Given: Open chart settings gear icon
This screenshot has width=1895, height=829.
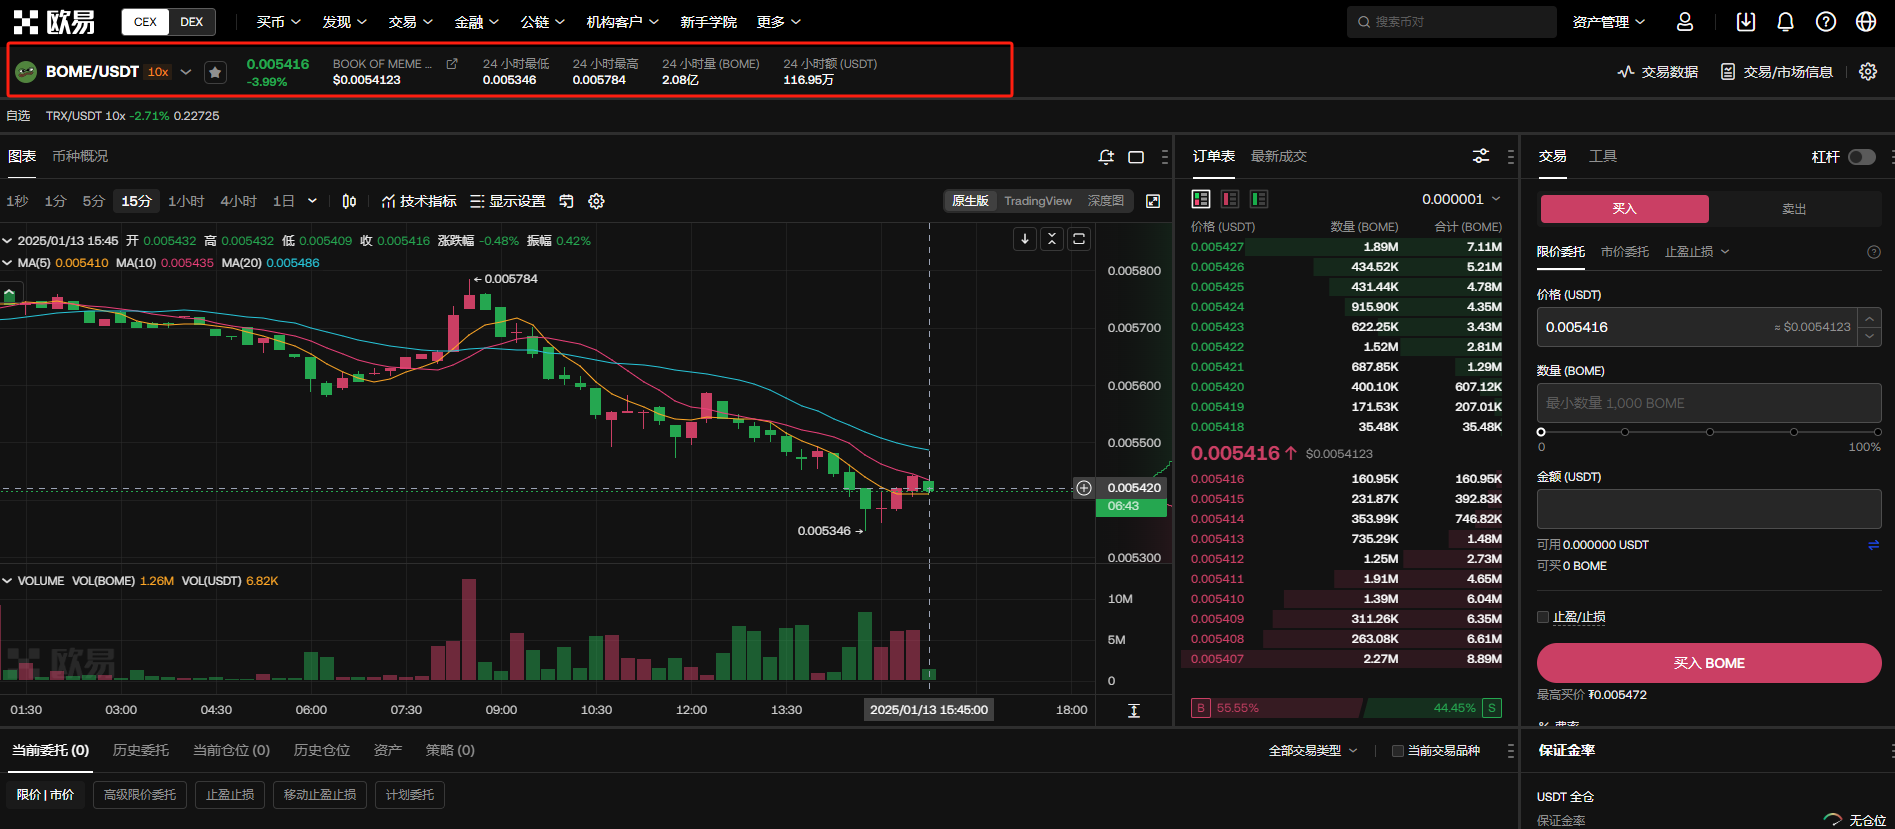Looking at the screenshot, I should 596,201.
